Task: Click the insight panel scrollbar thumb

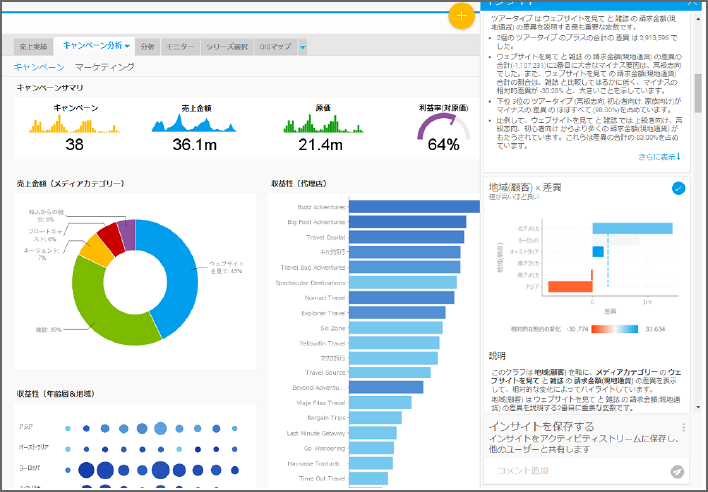Action: pos(698,93)
